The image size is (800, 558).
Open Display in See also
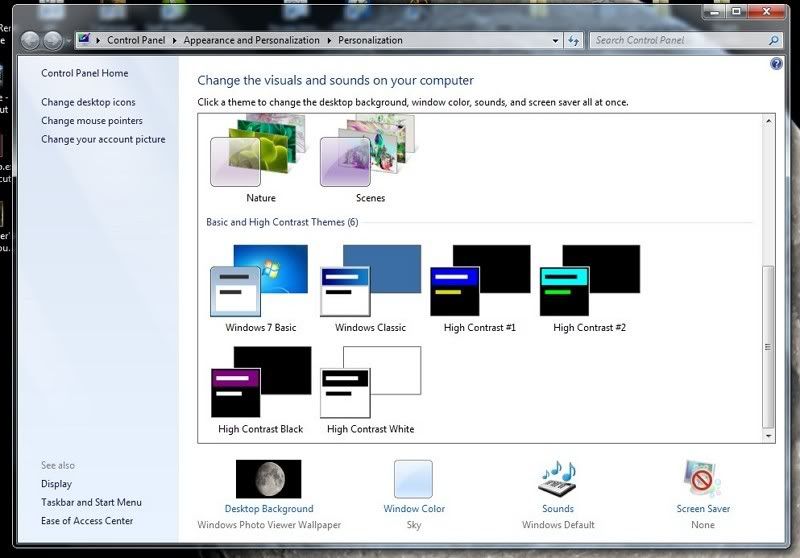pos(56,484)
